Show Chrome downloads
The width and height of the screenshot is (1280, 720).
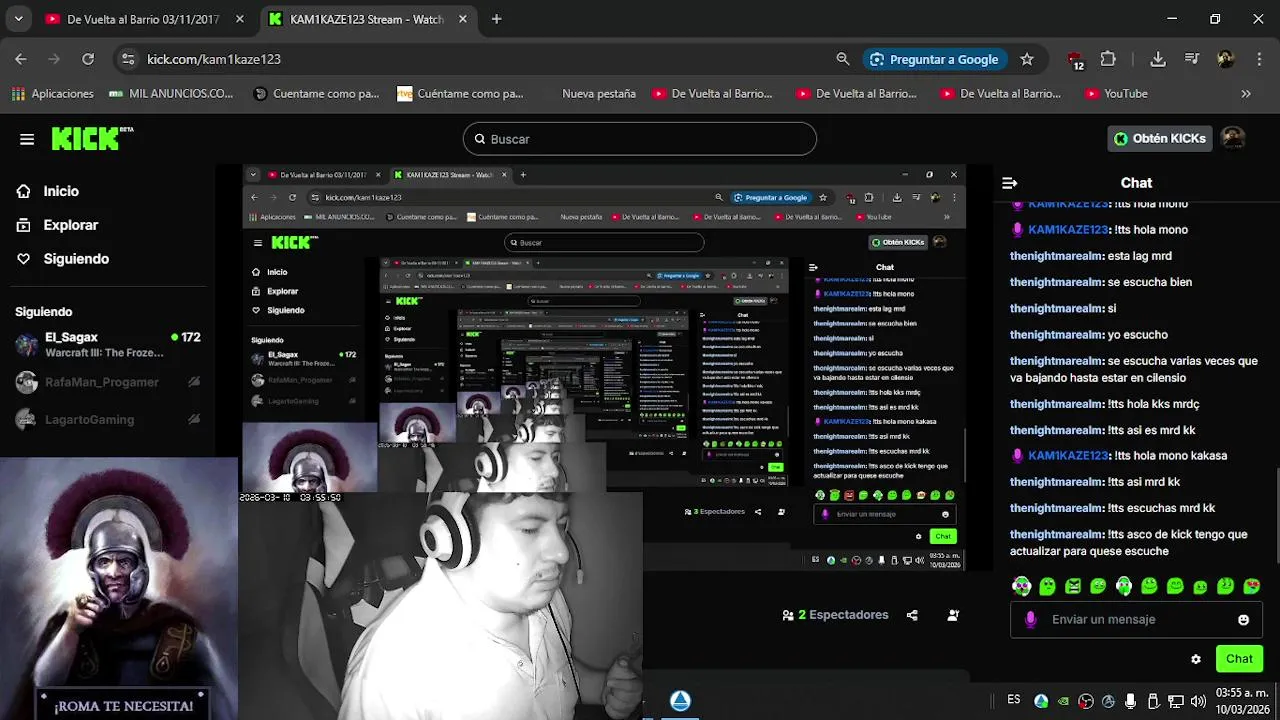pos(1158,59)
